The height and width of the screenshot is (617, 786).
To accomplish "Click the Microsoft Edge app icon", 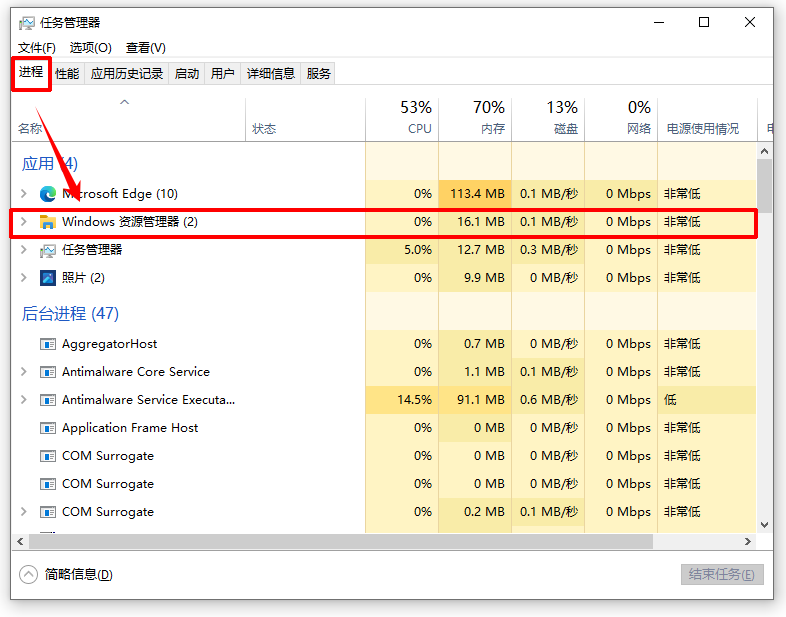I will click(48, 194).
